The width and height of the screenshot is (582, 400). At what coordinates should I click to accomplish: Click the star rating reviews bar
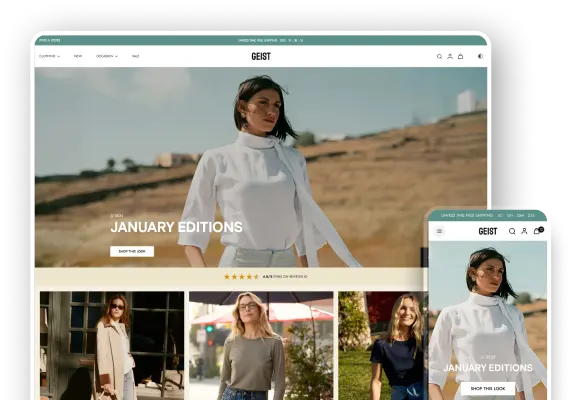click(265, 276)
